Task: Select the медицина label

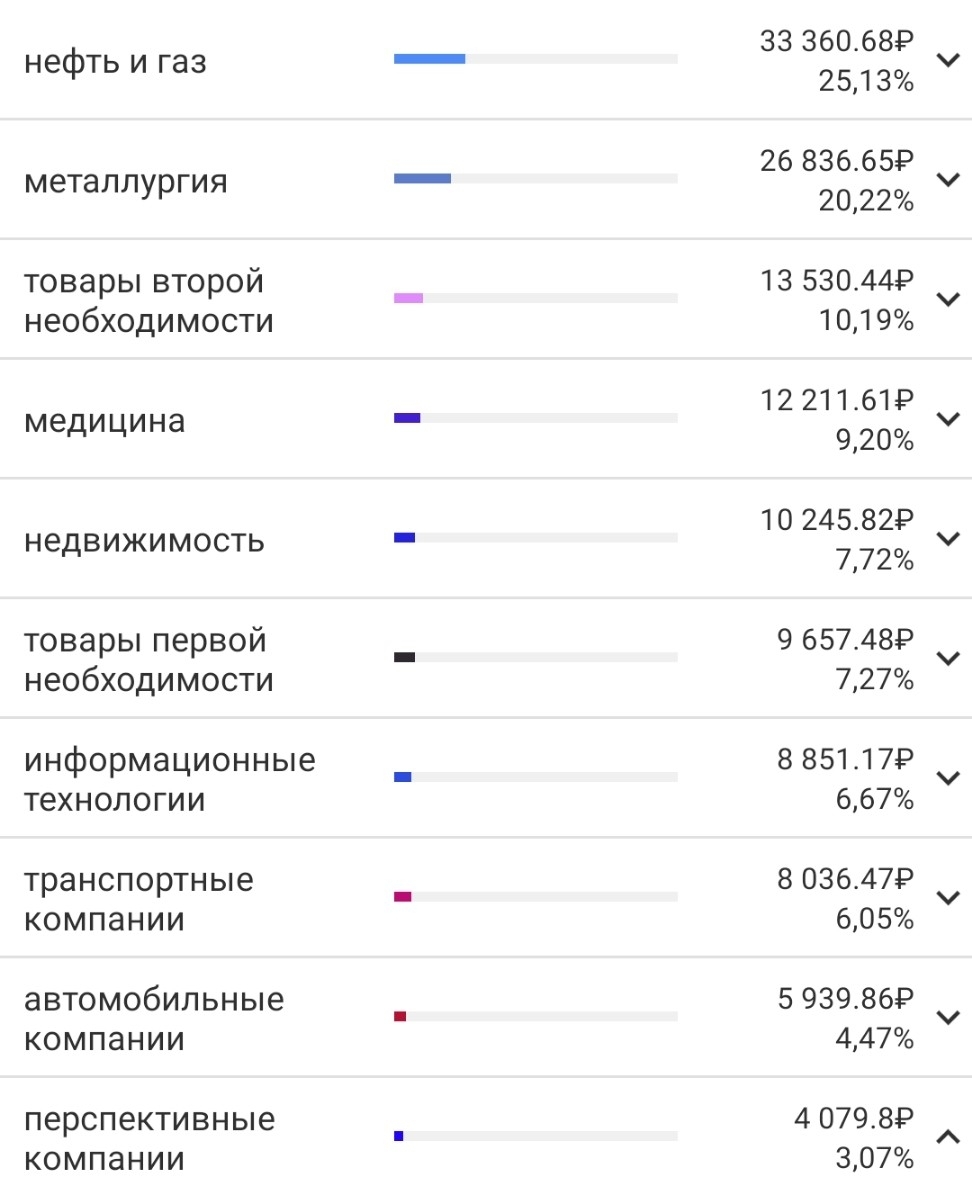Action: [105, 420]
